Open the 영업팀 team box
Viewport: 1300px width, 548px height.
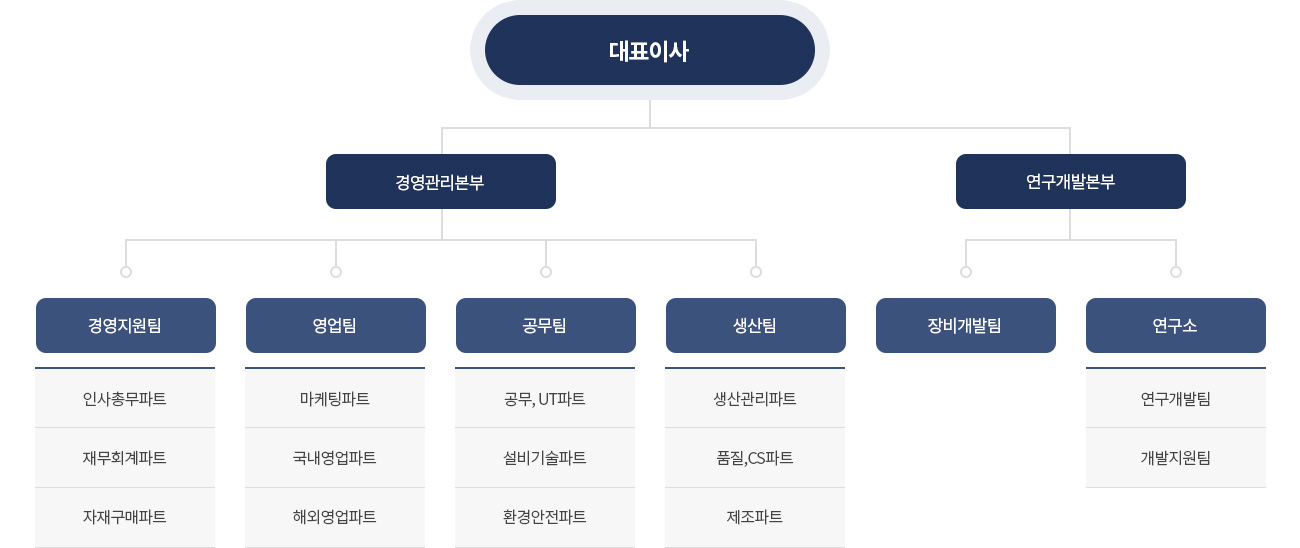336,325
